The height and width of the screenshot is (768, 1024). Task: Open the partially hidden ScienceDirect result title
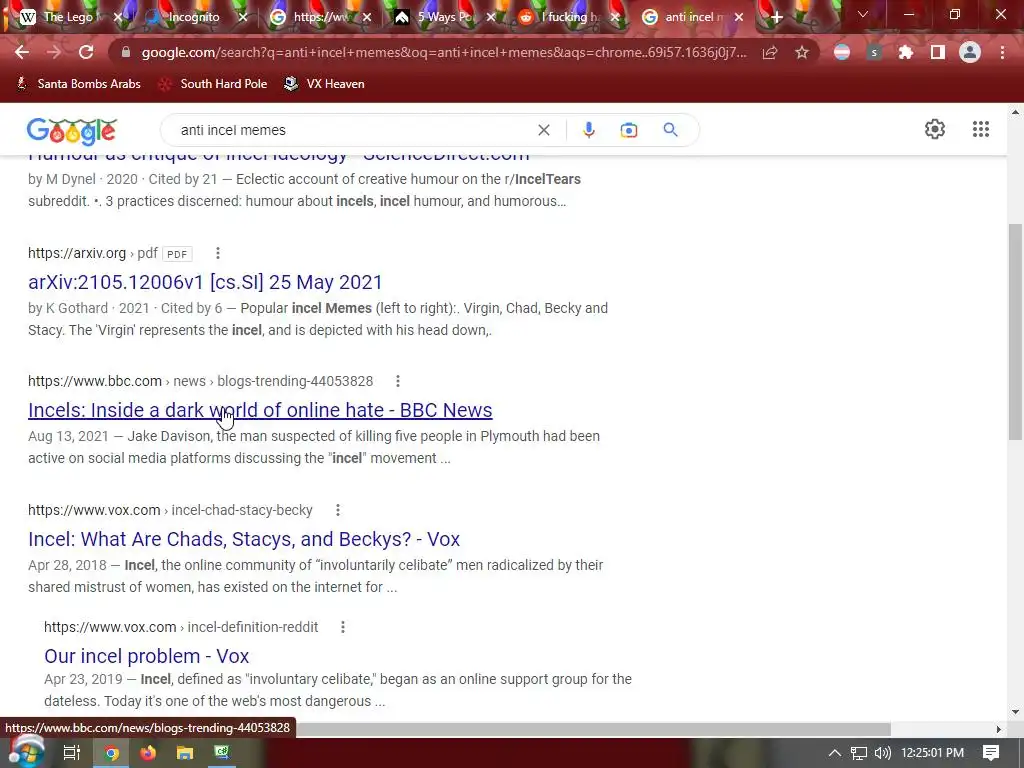tap(279, 159)
